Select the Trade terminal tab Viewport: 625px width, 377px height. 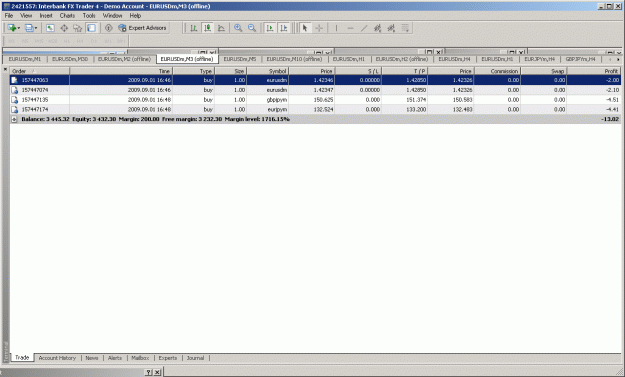tap(22, 357)
